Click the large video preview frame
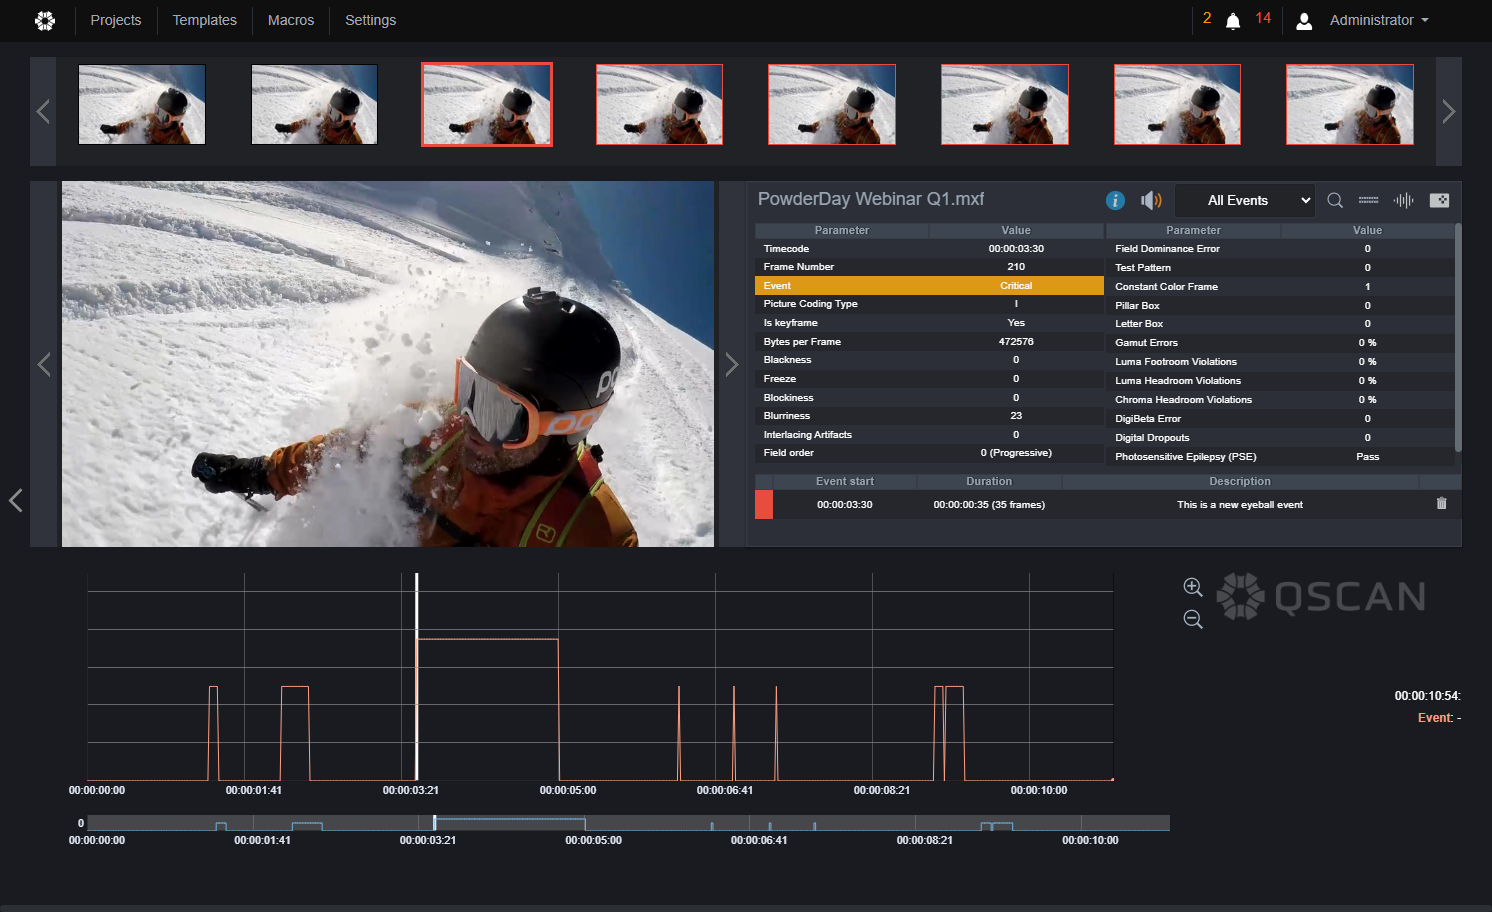Viewport: 1492px width, 912px height. pos(388,364)
